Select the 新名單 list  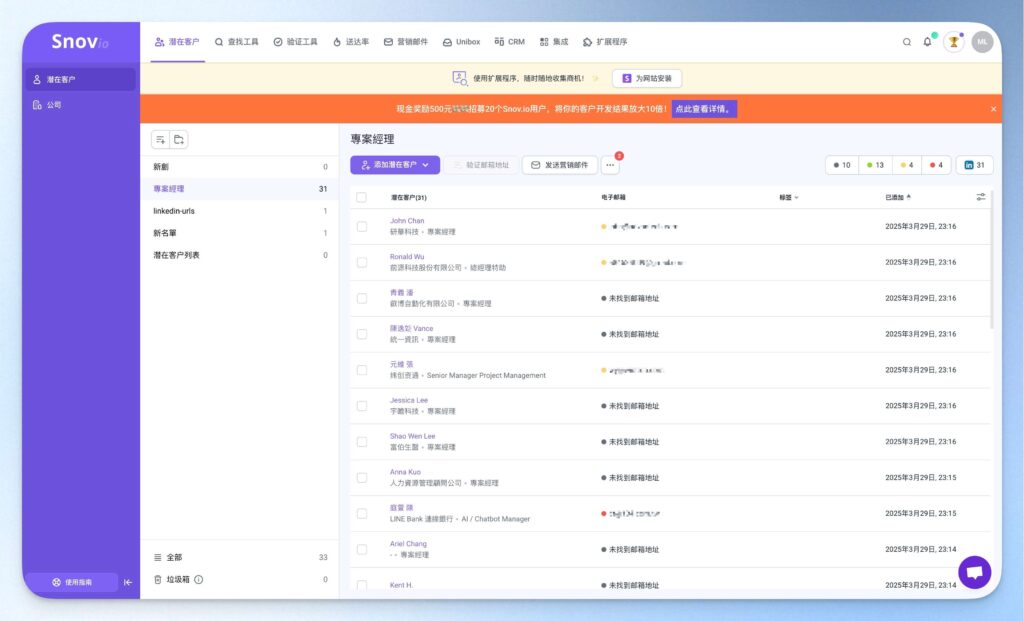240,233
